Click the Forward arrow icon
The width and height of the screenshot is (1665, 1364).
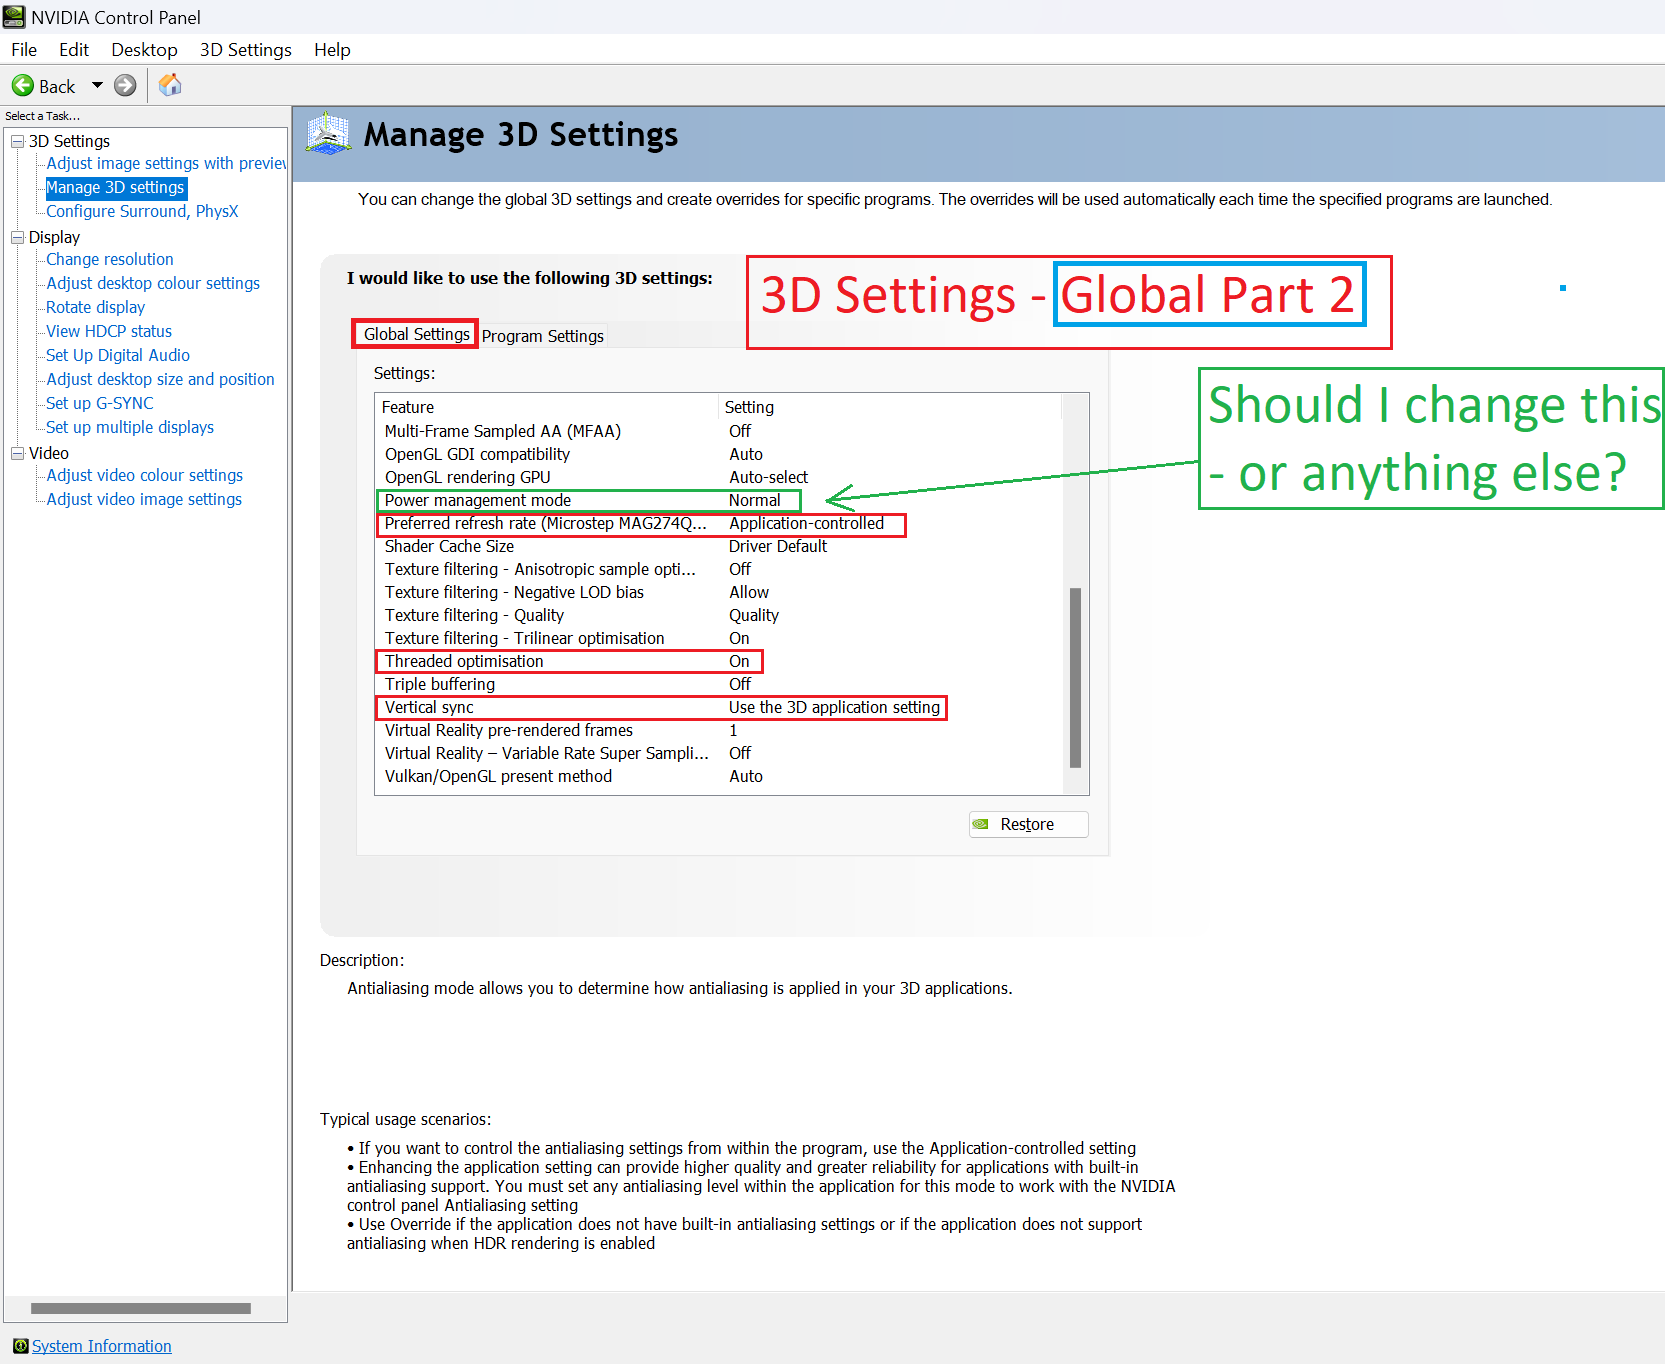click(125, 86)
